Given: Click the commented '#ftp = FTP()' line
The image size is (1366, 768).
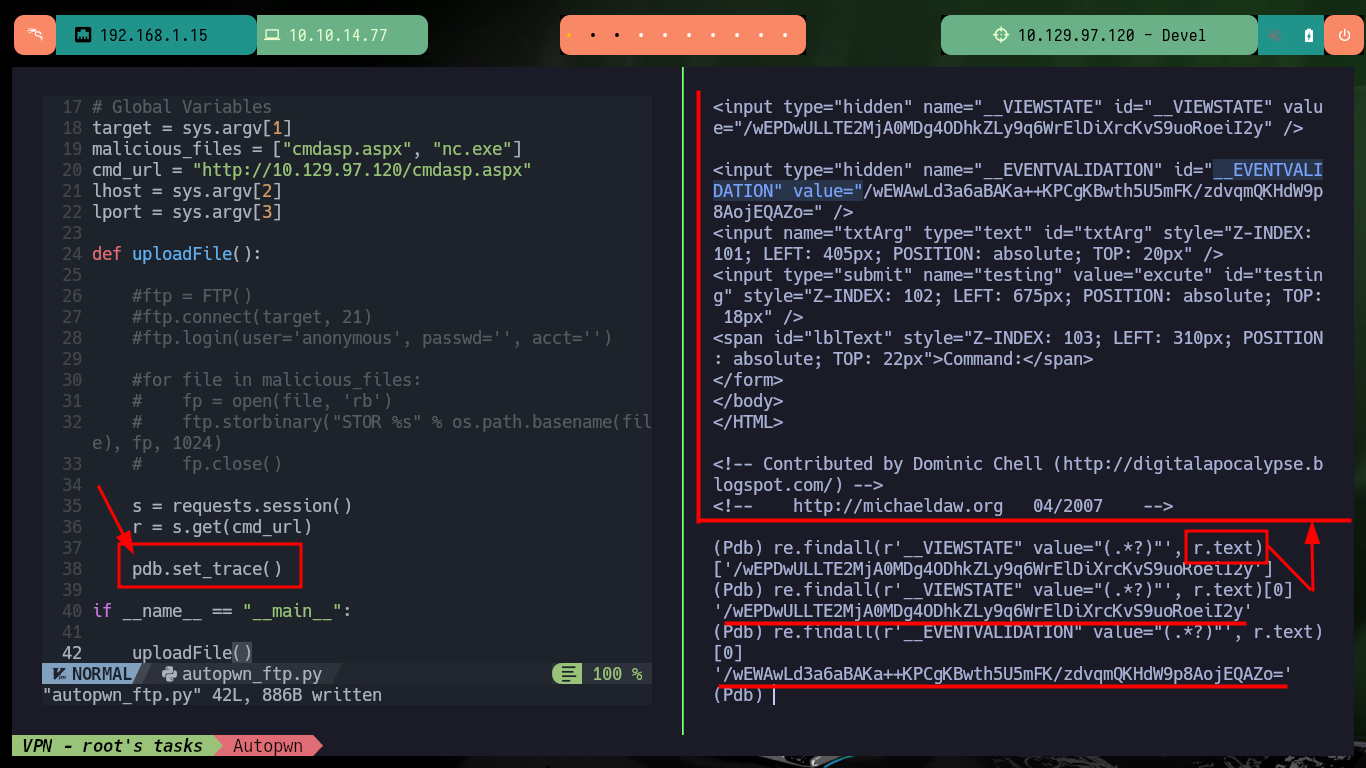Looking at the screenshot, I should pos(191,296).
